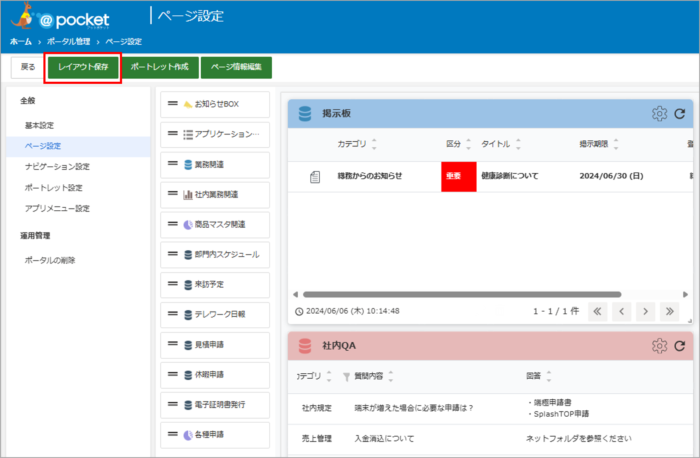Click the 各種申請 pie chart icon

tap(188, 435)
